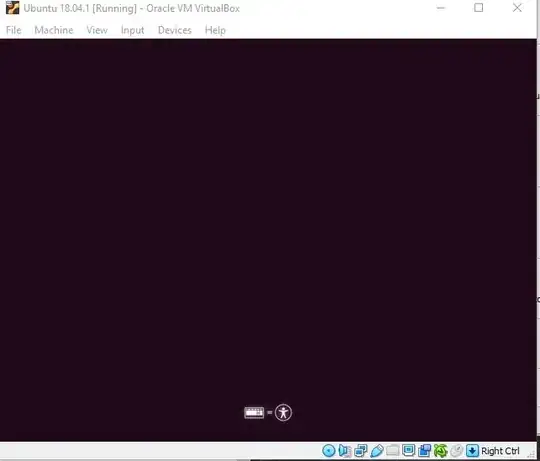
Task: Close the Ubuntu 18.04.1 VM window
Action: (x=517, y=8)
